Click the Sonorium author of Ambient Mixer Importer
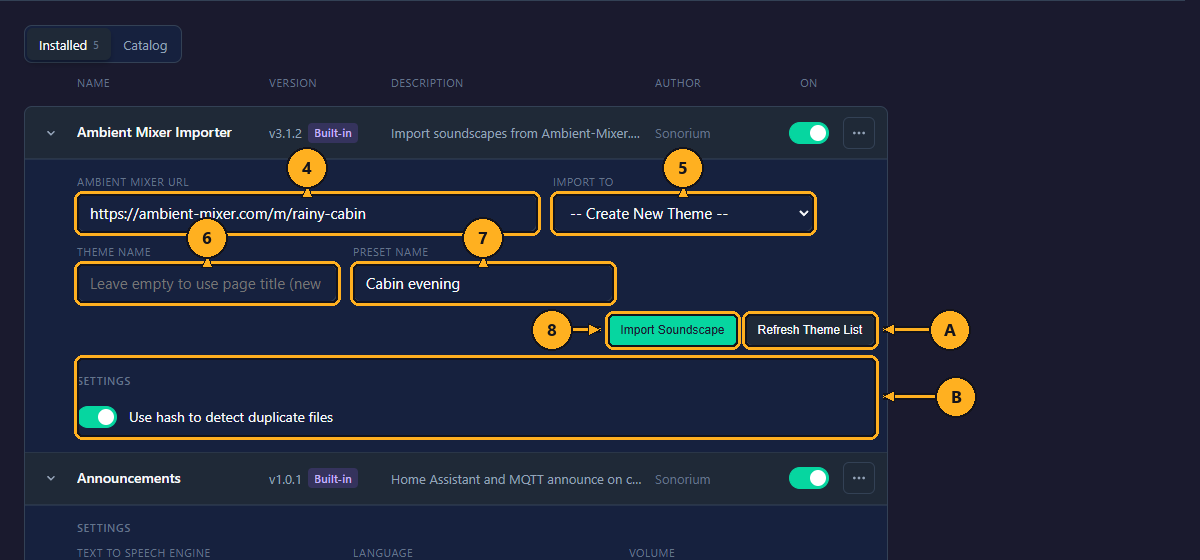The height and width of the screenshot is (560, 1200). point(683,133)
